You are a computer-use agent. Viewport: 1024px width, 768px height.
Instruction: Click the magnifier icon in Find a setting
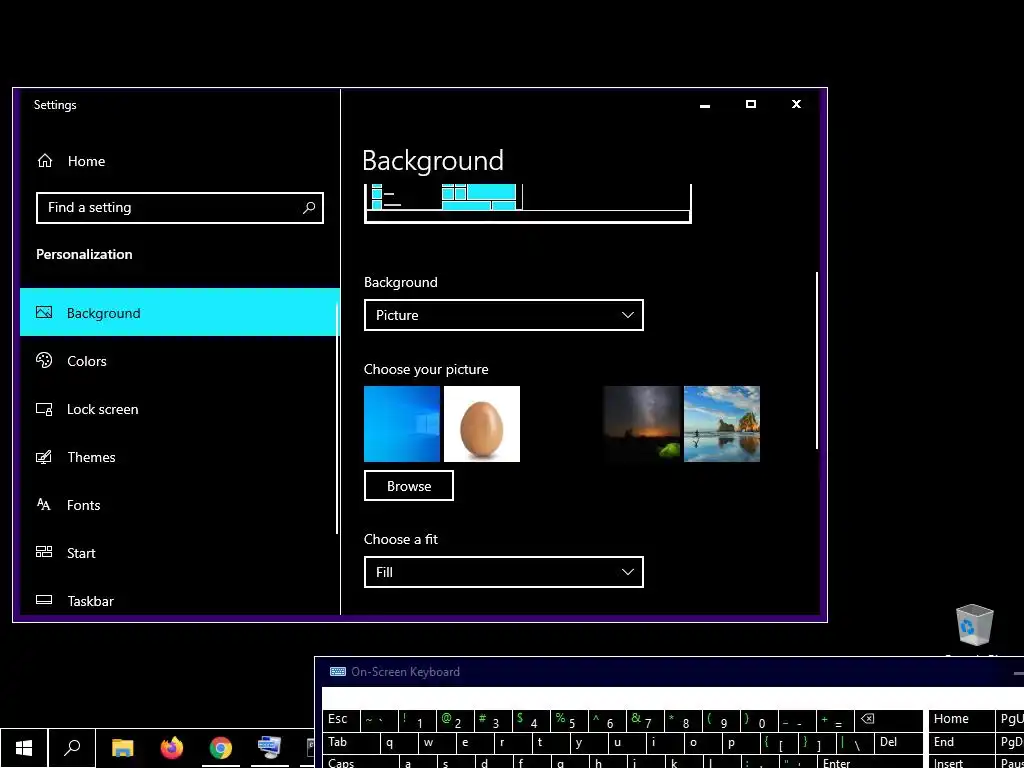[309, 208]
